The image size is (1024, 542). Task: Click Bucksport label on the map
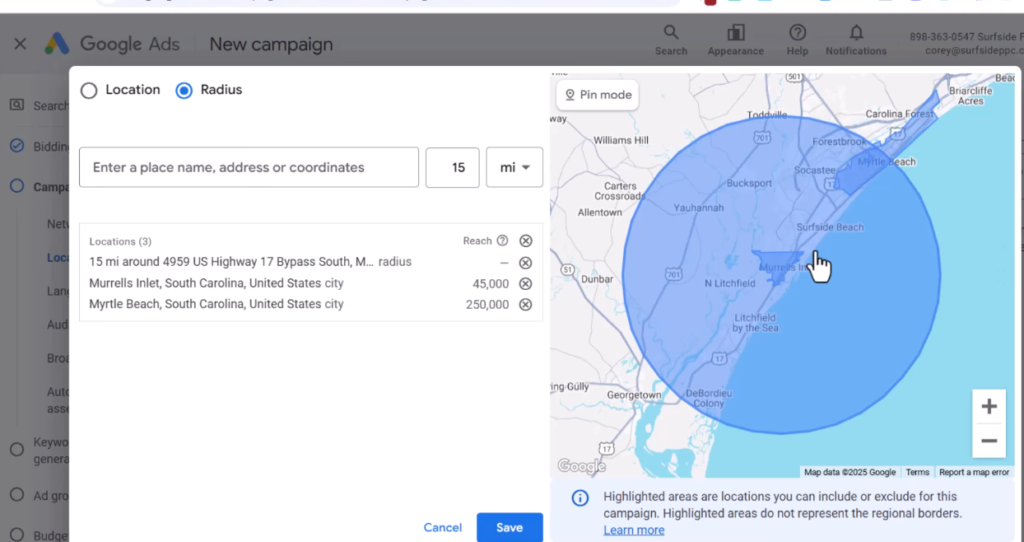pos(749,183)
